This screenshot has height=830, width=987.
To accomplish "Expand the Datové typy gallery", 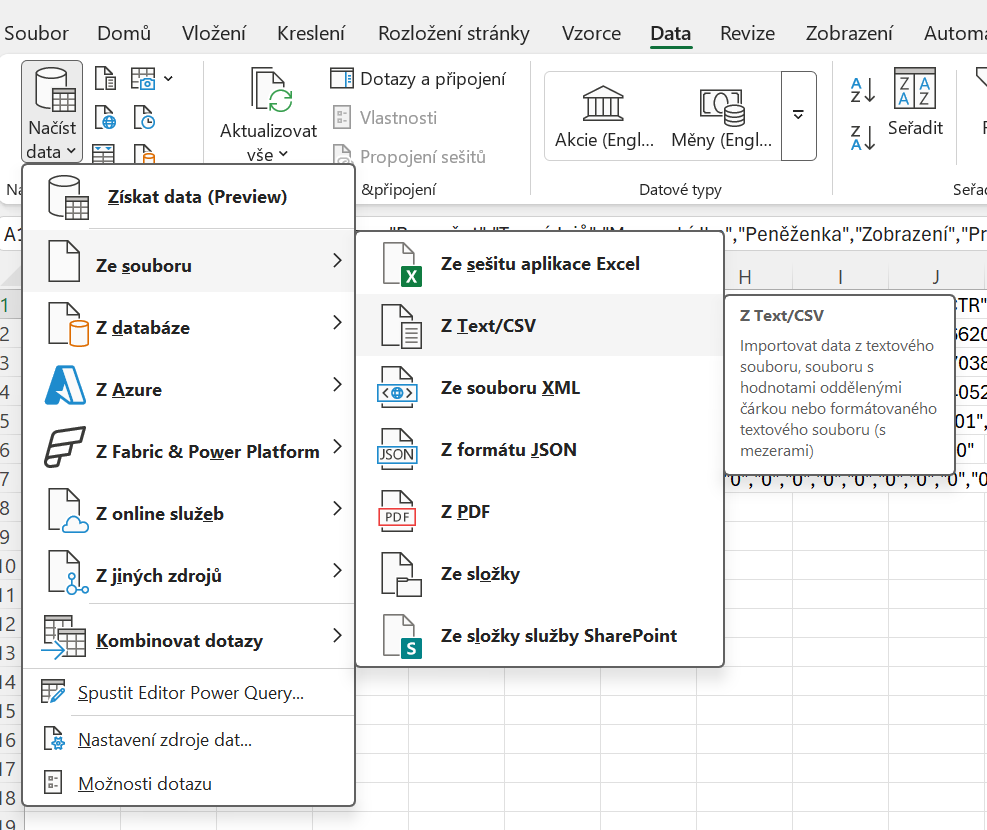I will (x=798, y=116).
